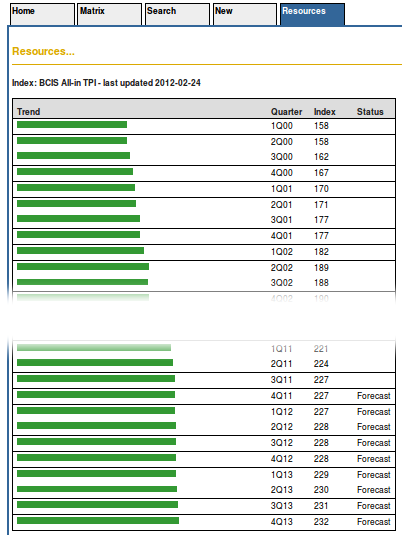Click the Forecast status for 4Q11

374,396
